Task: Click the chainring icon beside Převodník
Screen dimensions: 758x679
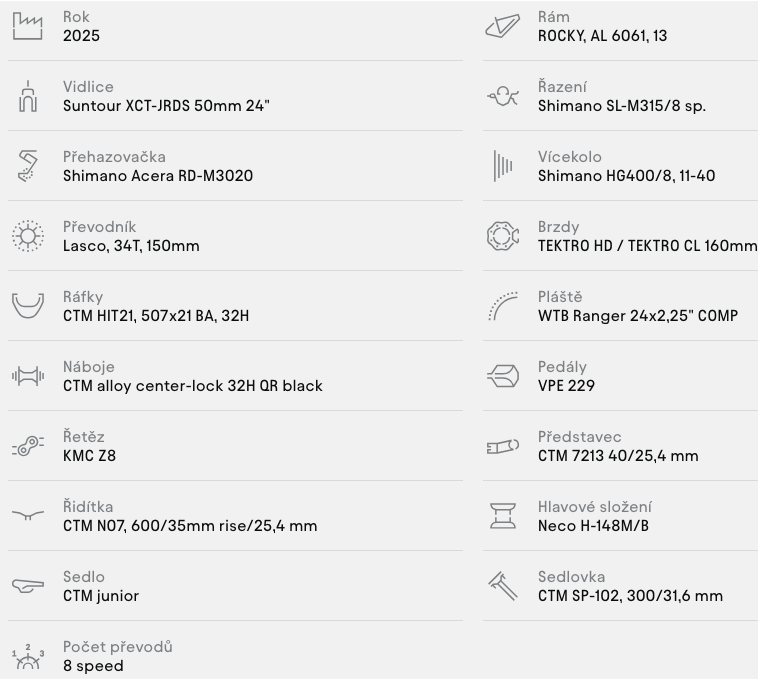Action: pos(28,236)
